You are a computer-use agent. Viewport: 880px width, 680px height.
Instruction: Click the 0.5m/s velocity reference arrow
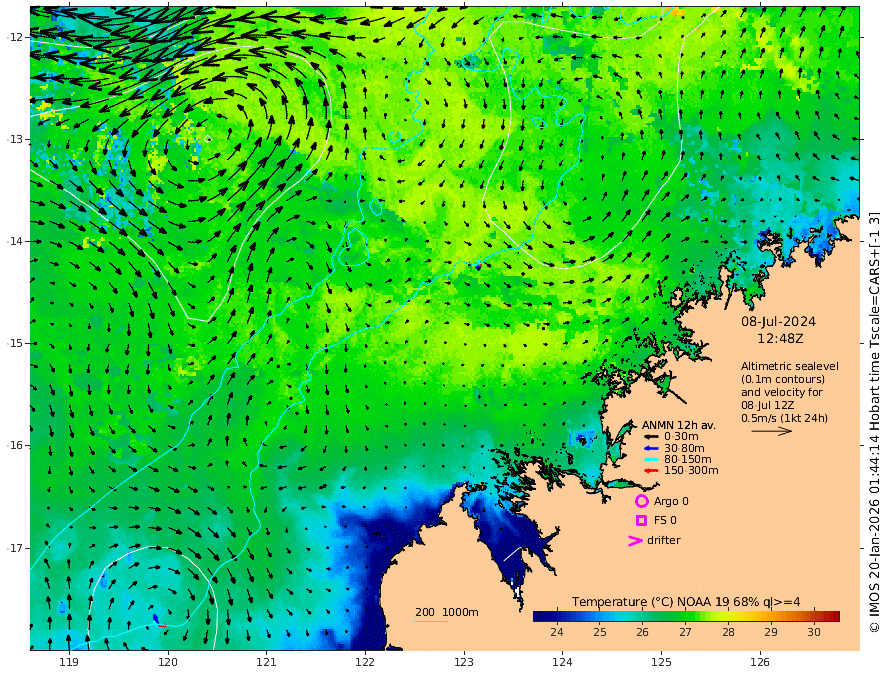click(772, 431)
